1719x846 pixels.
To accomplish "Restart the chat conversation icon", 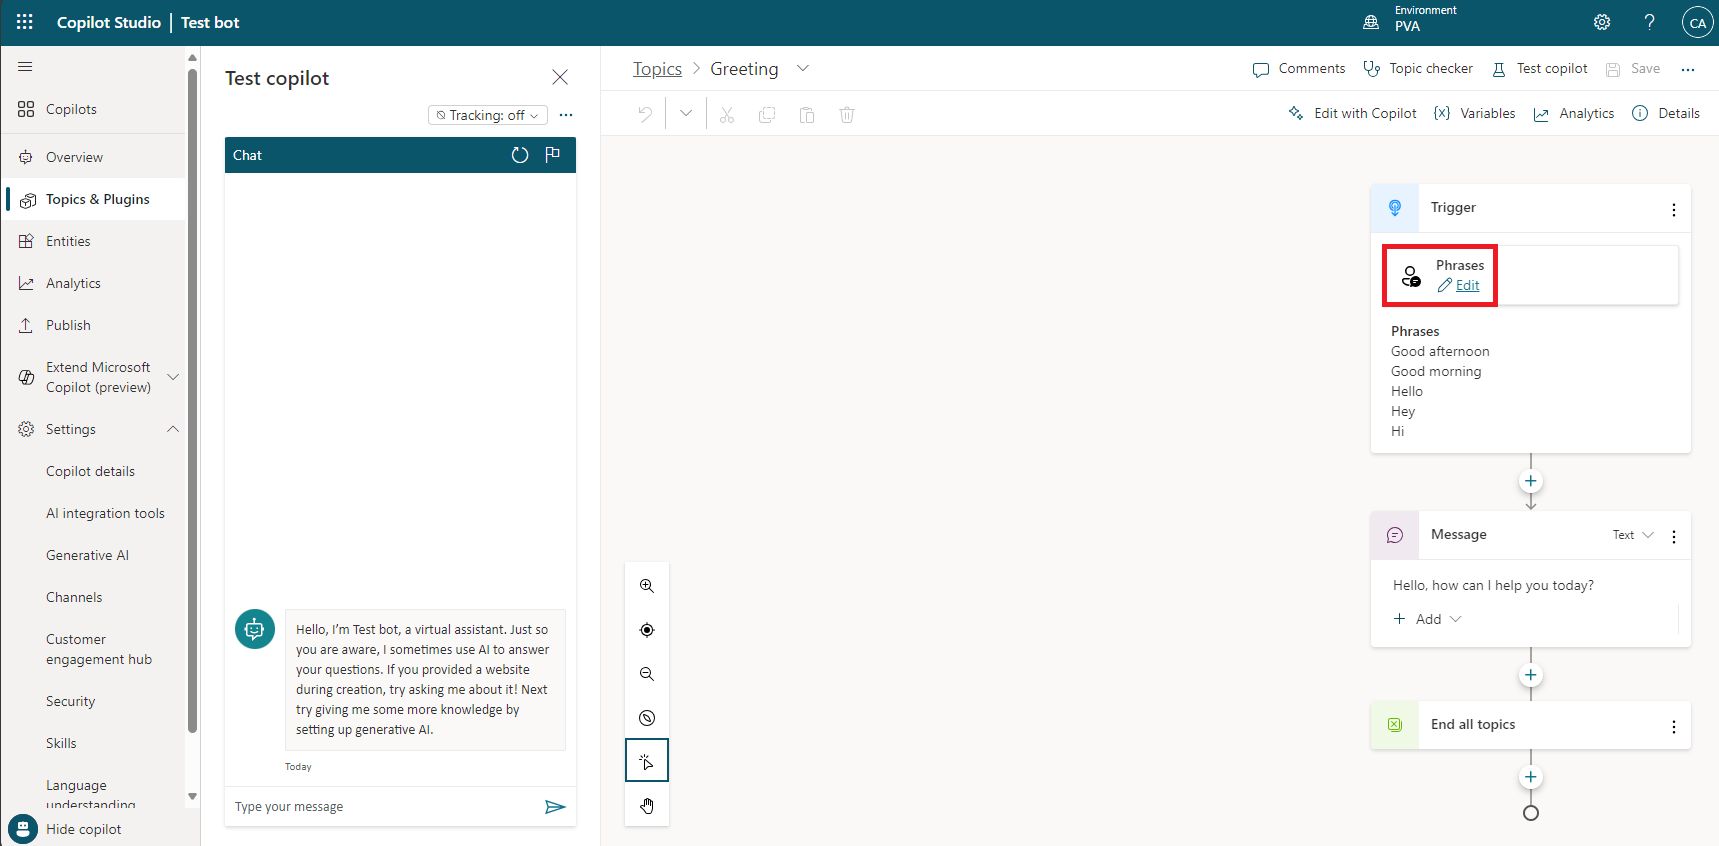I will coord(520,155).
